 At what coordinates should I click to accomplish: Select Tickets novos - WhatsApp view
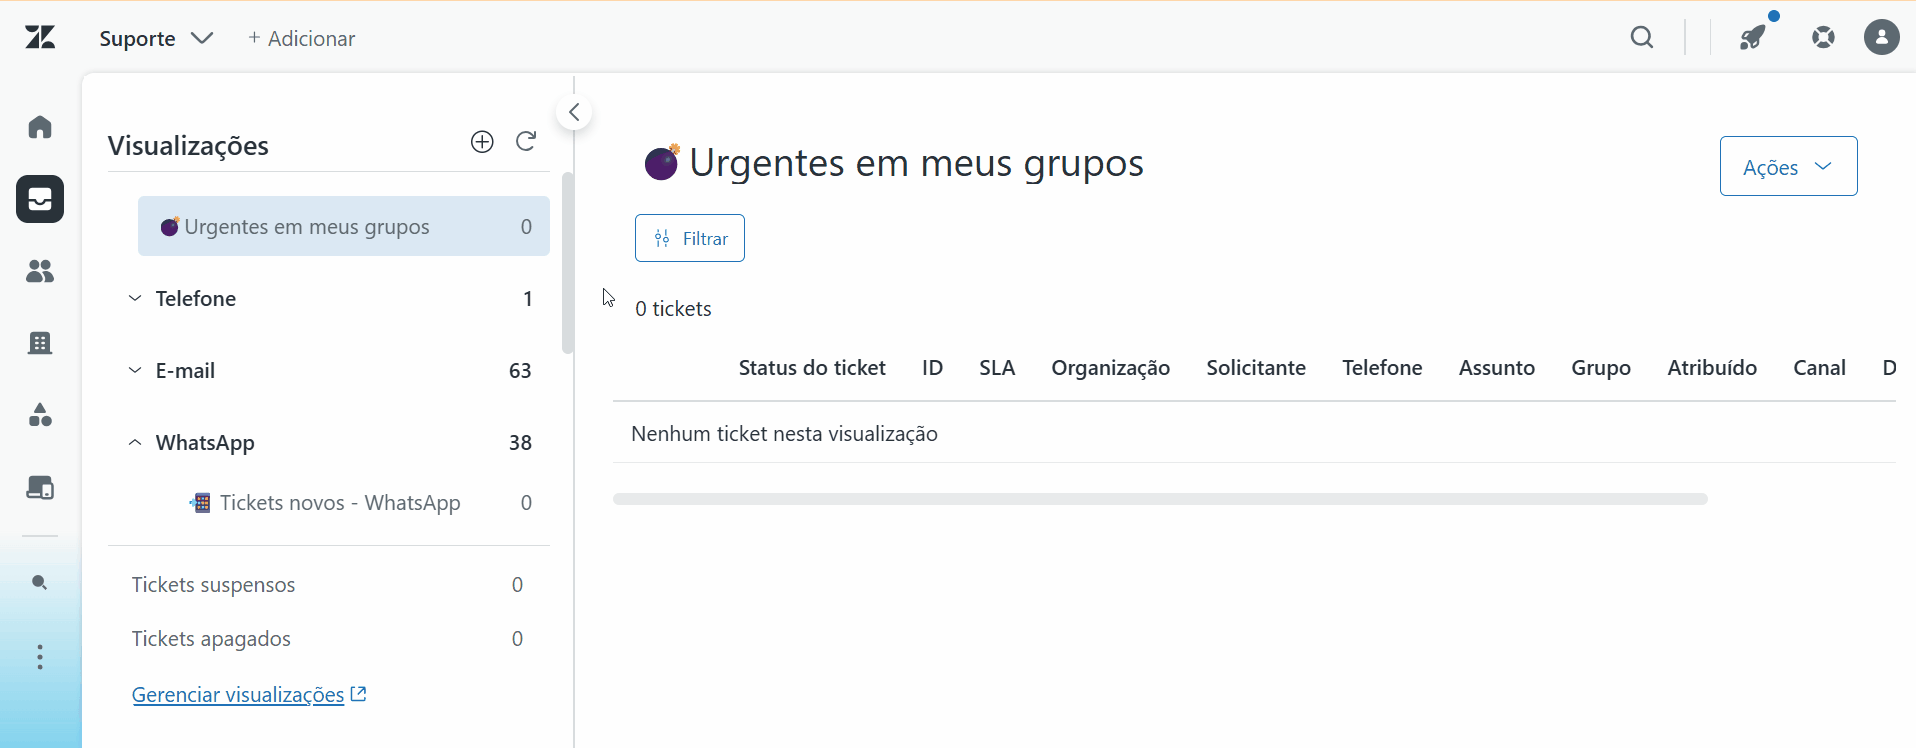340,502
